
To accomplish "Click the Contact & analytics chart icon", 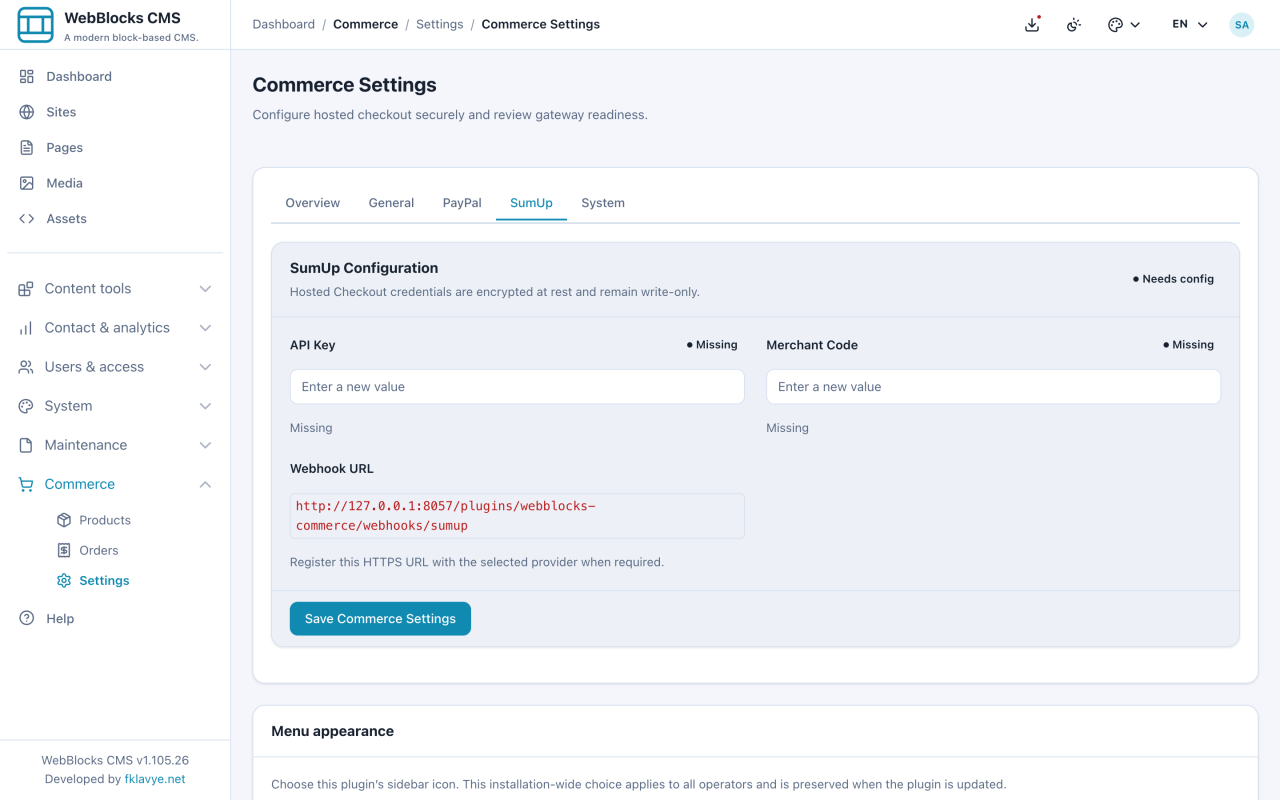I will click(x=26, y=327).
